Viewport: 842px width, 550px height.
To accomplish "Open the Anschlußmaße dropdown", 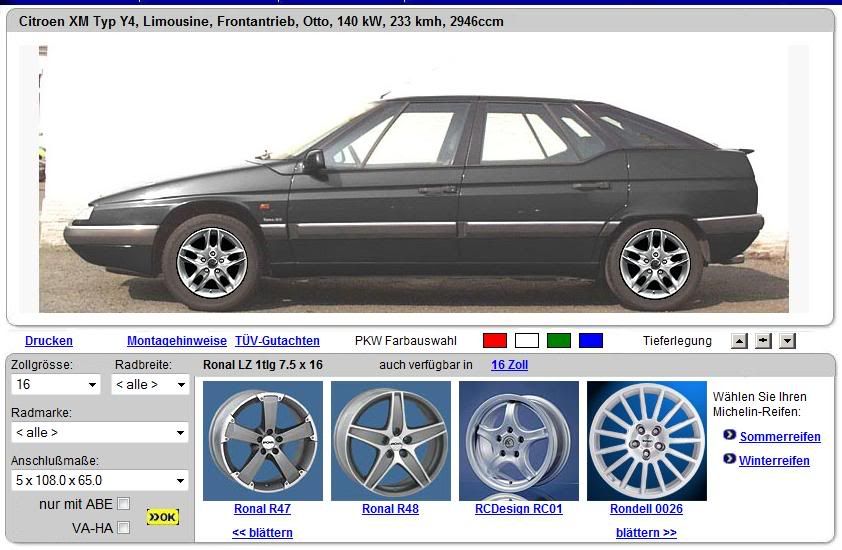I will click(100, 480).
